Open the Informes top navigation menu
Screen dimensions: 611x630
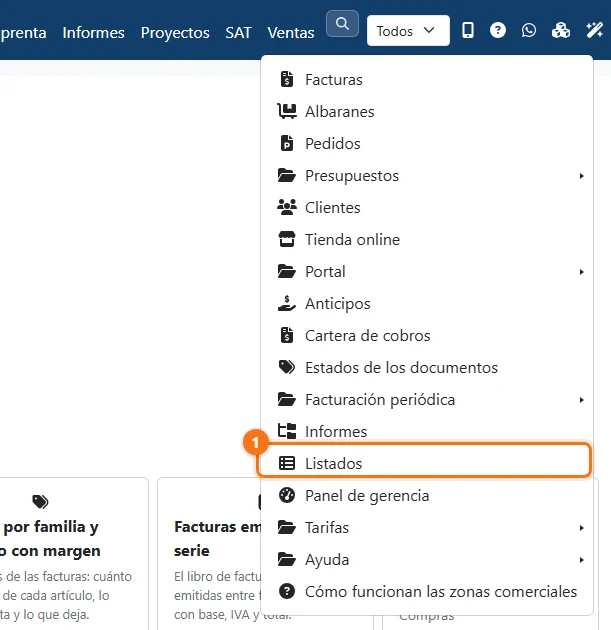(94, 33)
